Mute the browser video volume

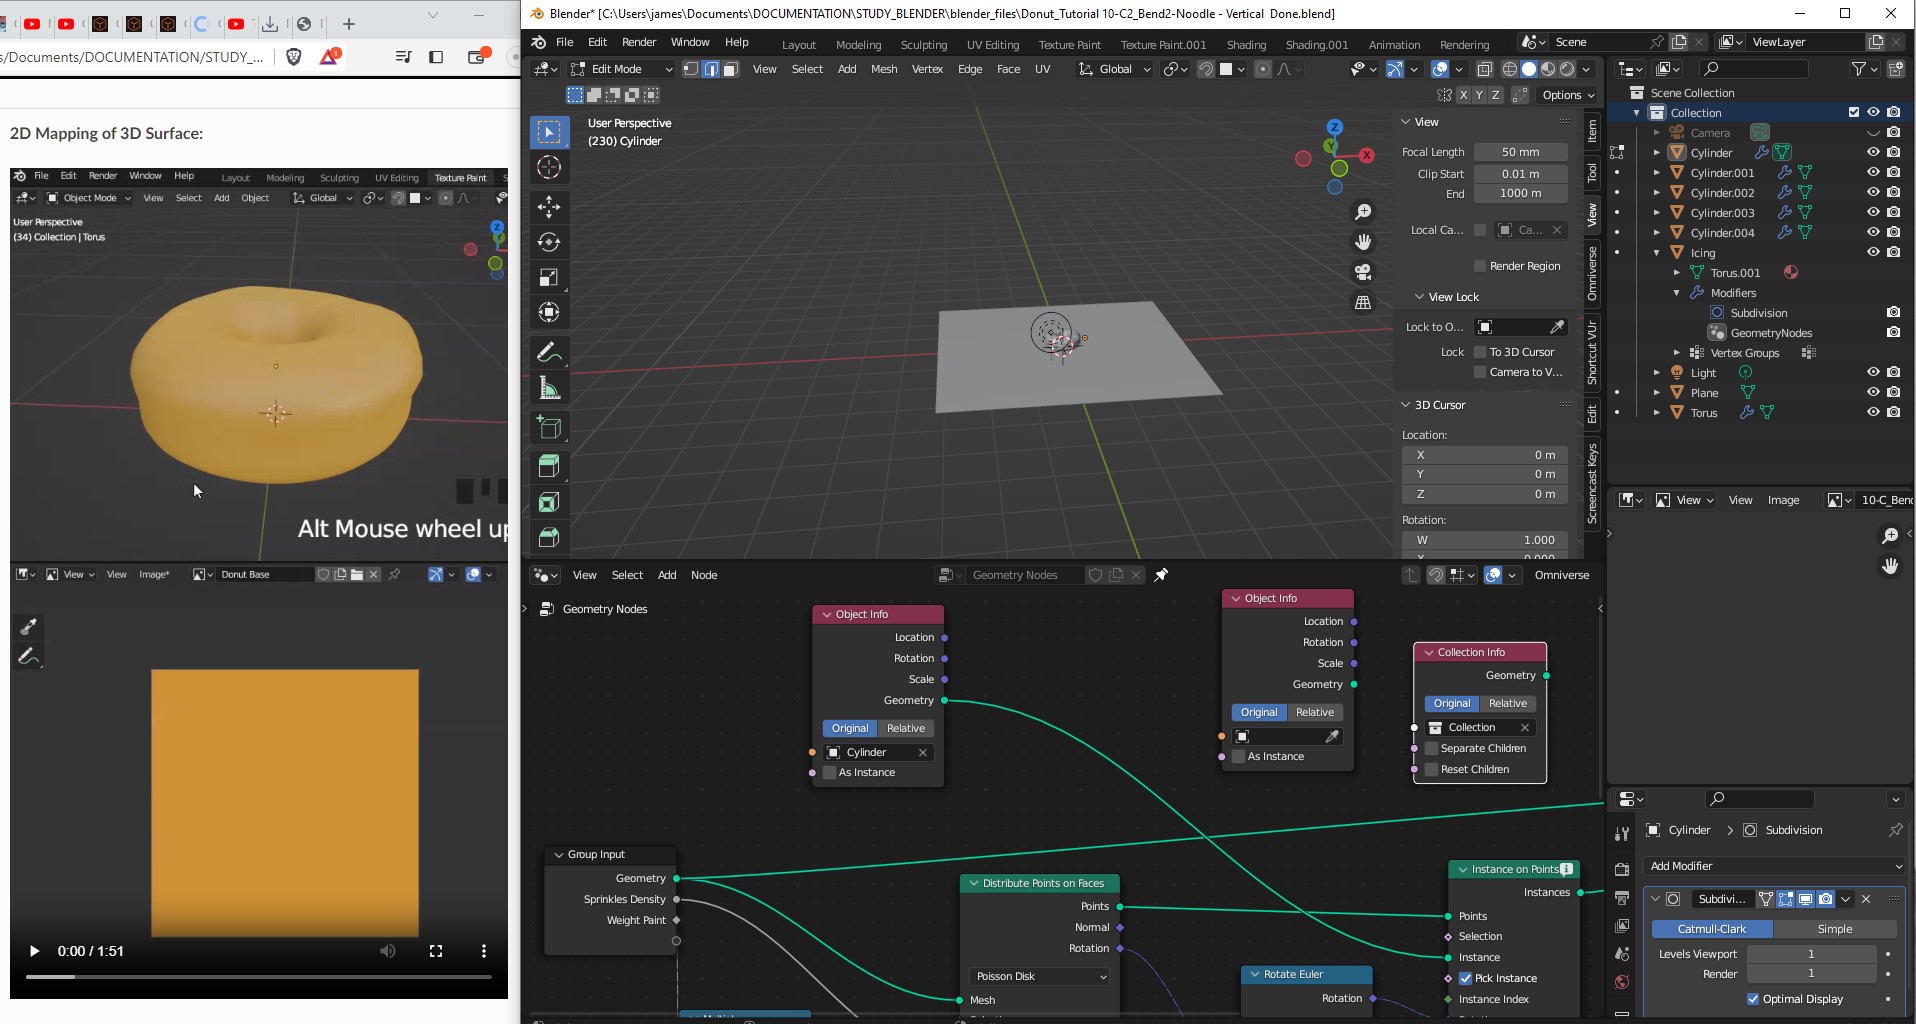388,951
